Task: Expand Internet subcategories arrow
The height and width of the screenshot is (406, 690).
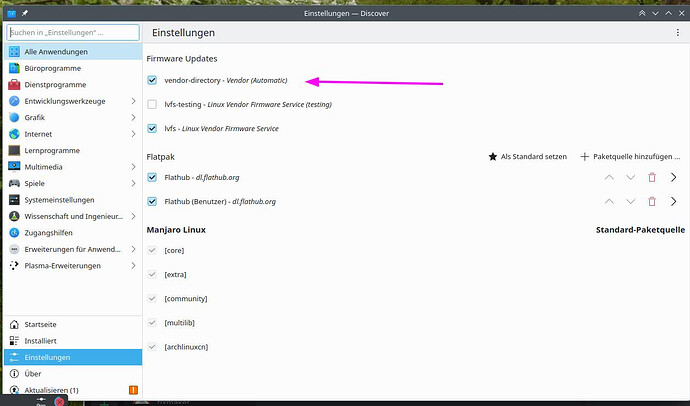Action: pyautogui.click(x=133, y=134)
